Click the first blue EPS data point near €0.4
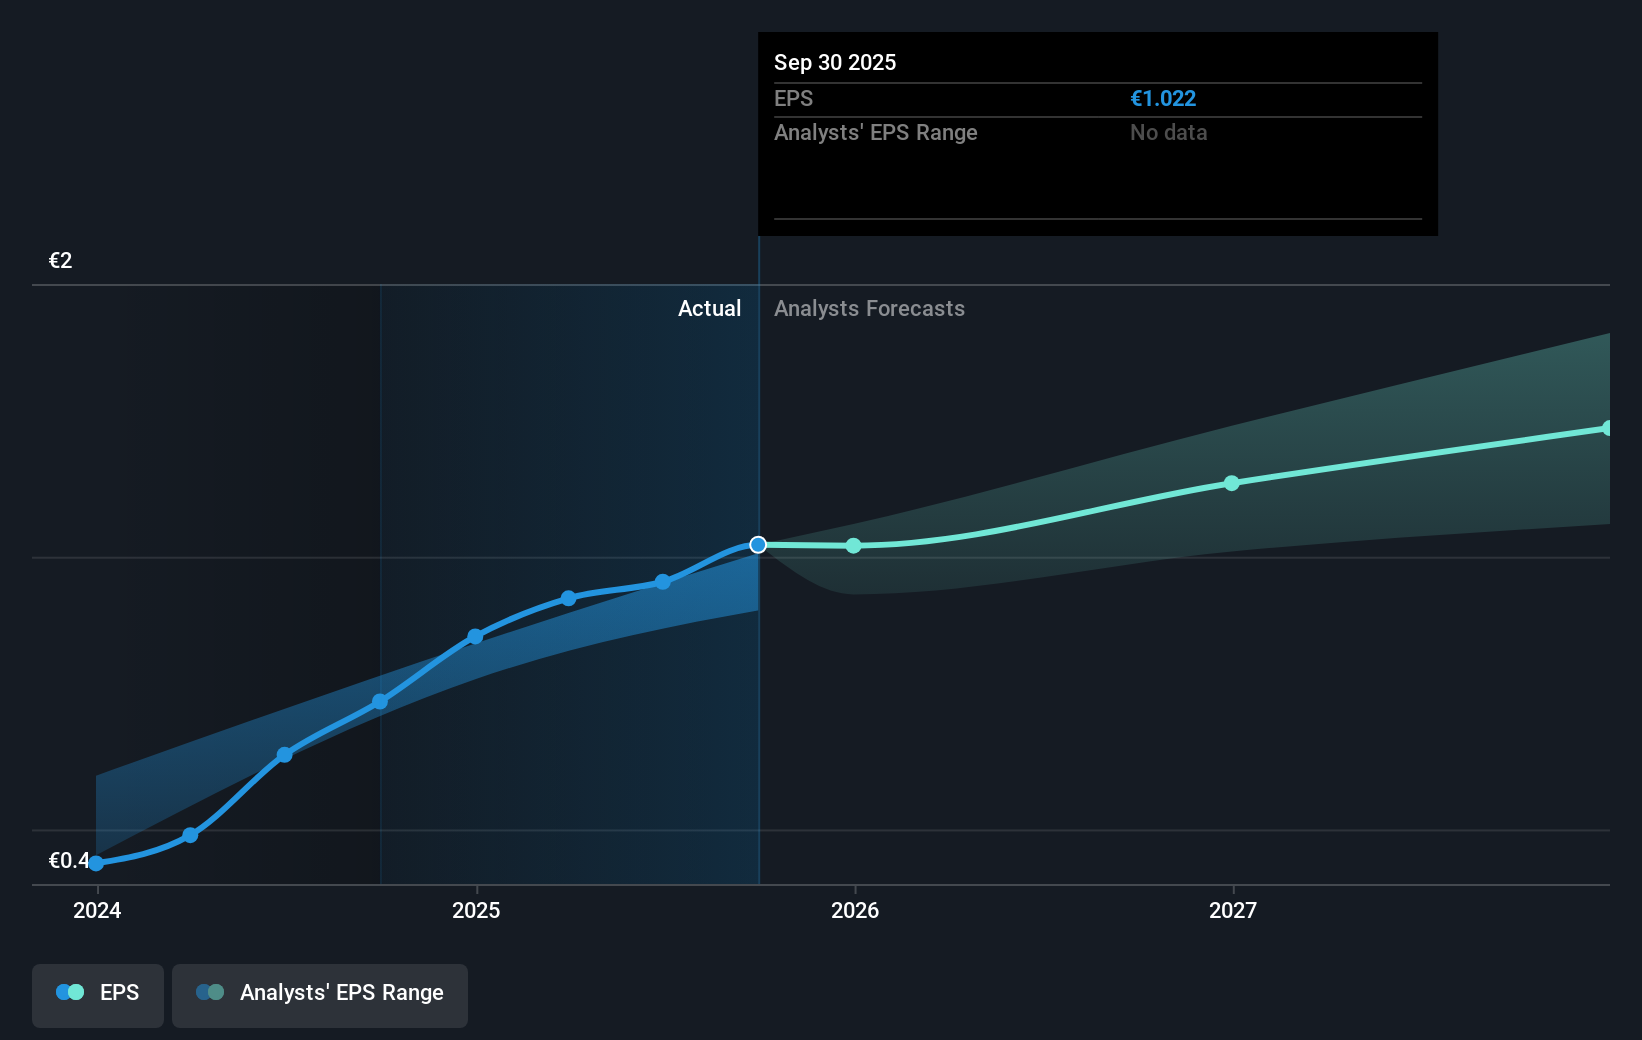The width and height of the screenshot is (1642, 1040). click(x=94, y=864)
